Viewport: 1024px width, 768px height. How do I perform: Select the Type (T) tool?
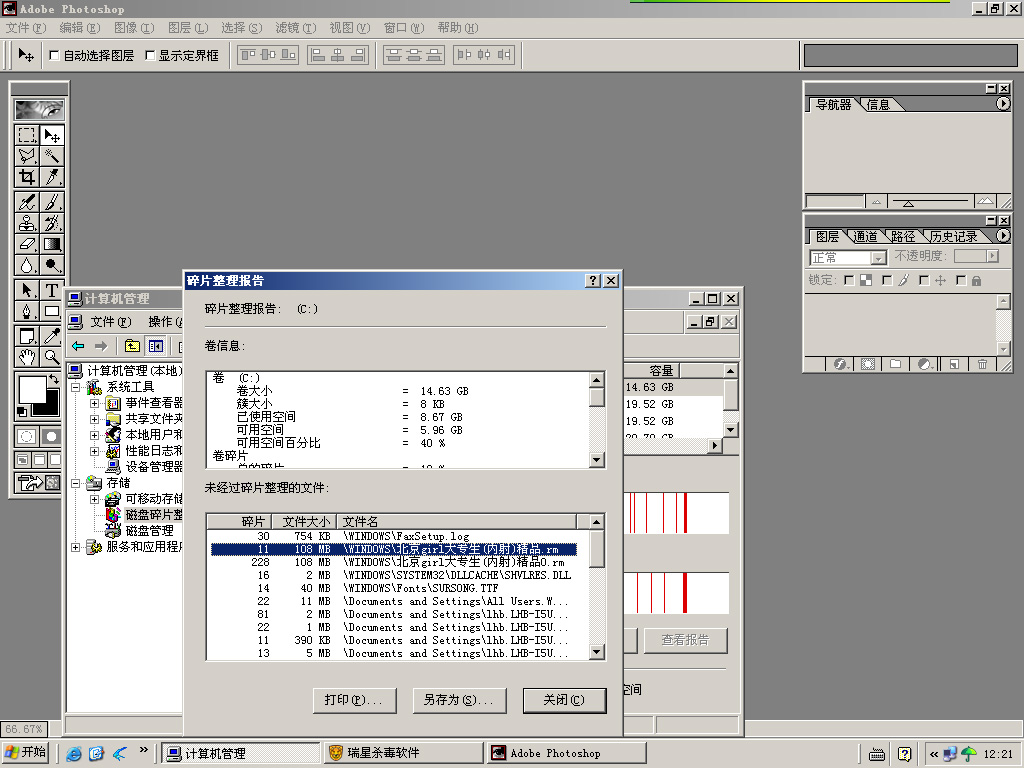(x=52, y=290)
